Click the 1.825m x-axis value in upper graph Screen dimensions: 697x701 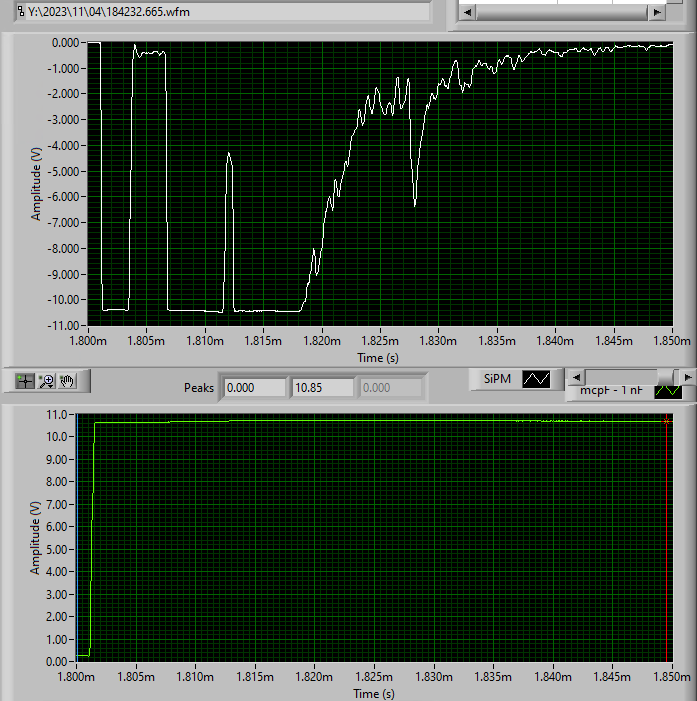tap(380, 341)
